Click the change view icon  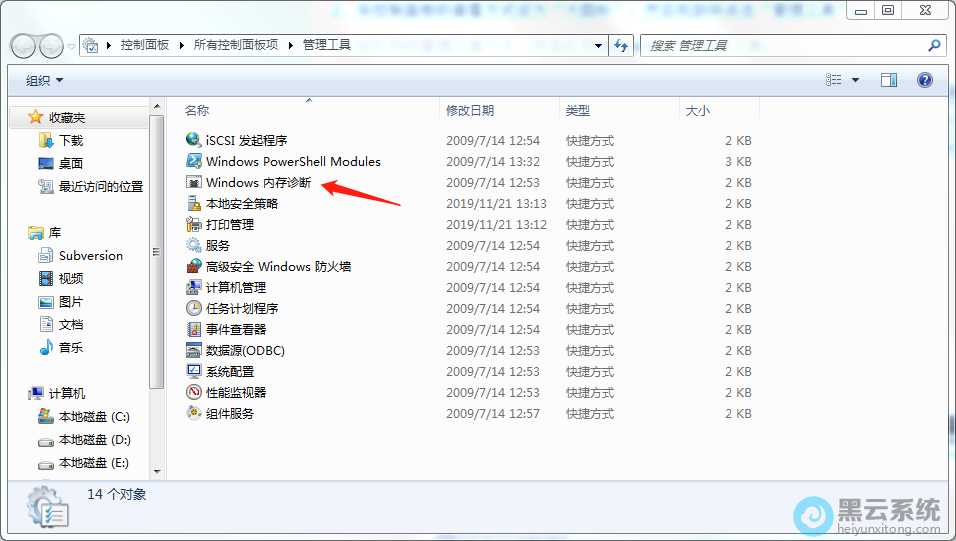pyautogui.click(x=833, y=80)
